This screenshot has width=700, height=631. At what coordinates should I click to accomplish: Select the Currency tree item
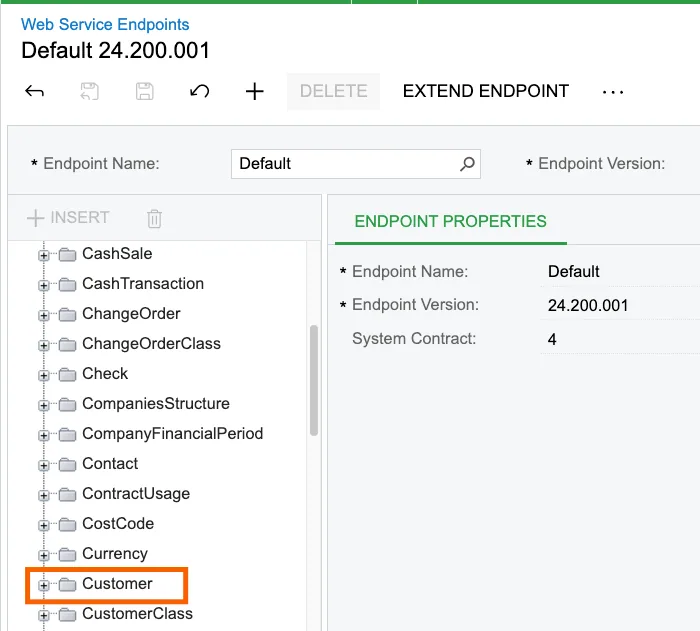115,553
